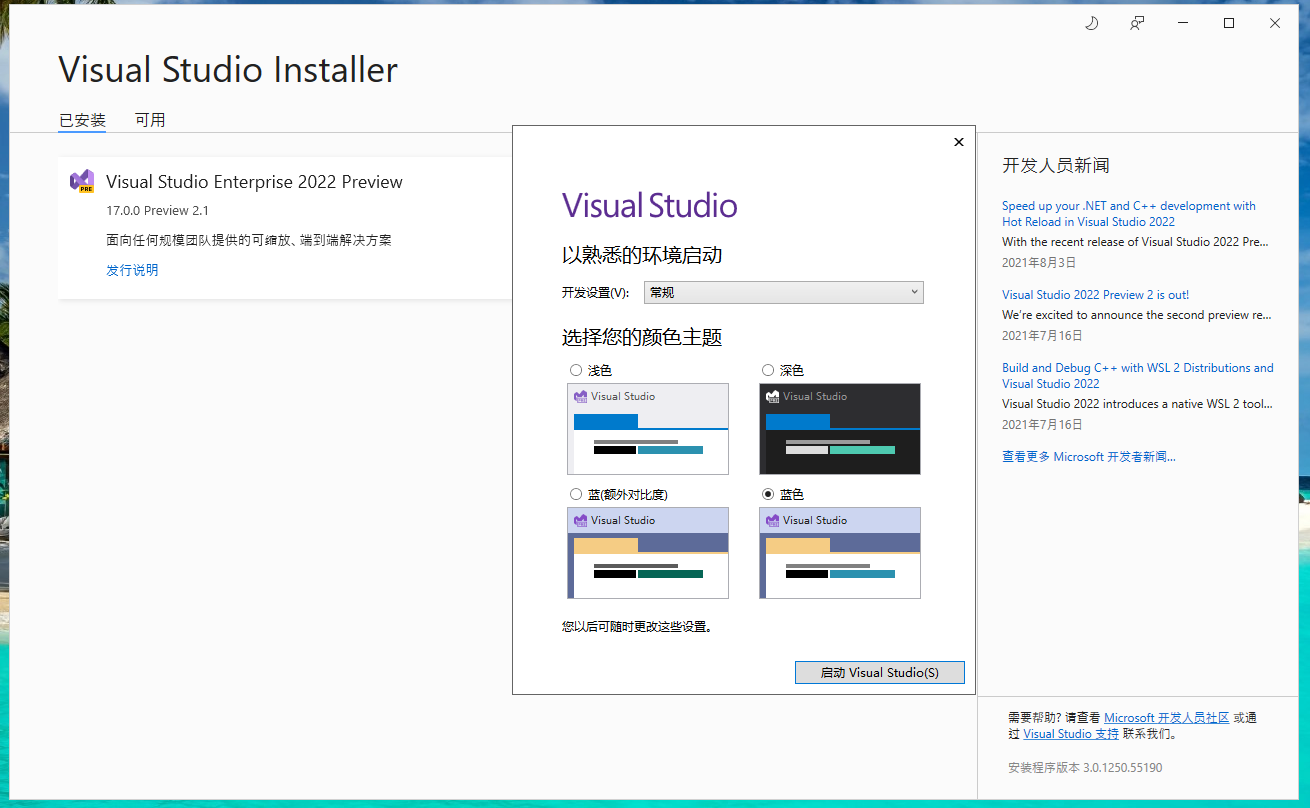Select the 蓝色 blue theme radio button
The image size is (1310, 808).
click(768, 494)
